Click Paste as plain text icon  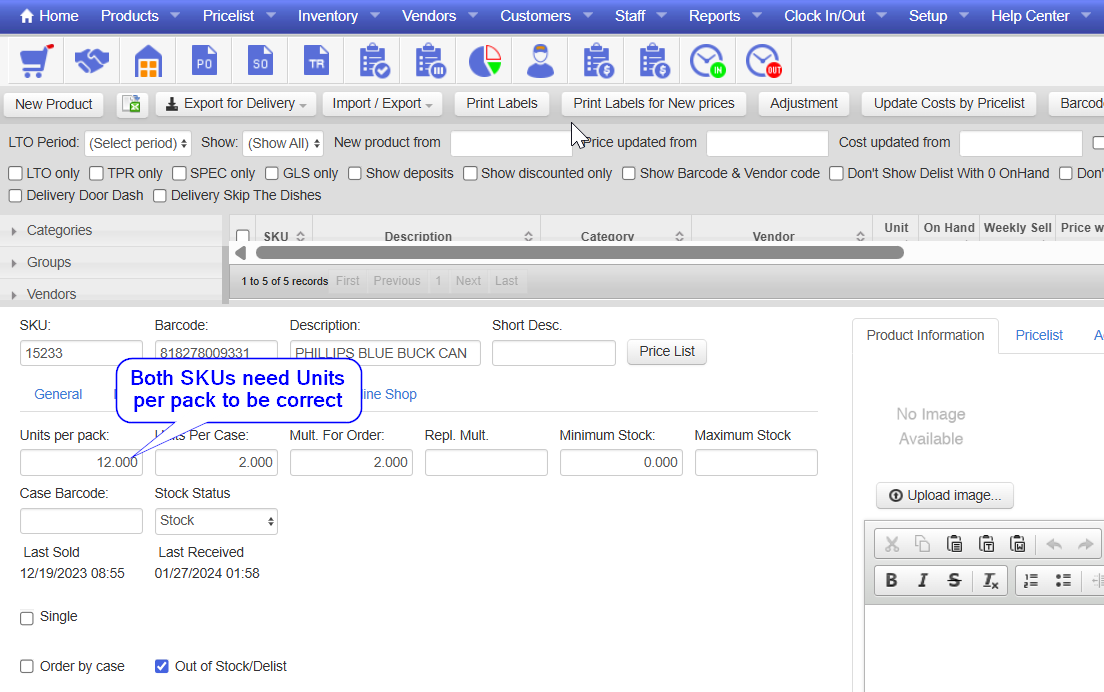[x=986, y=544]
